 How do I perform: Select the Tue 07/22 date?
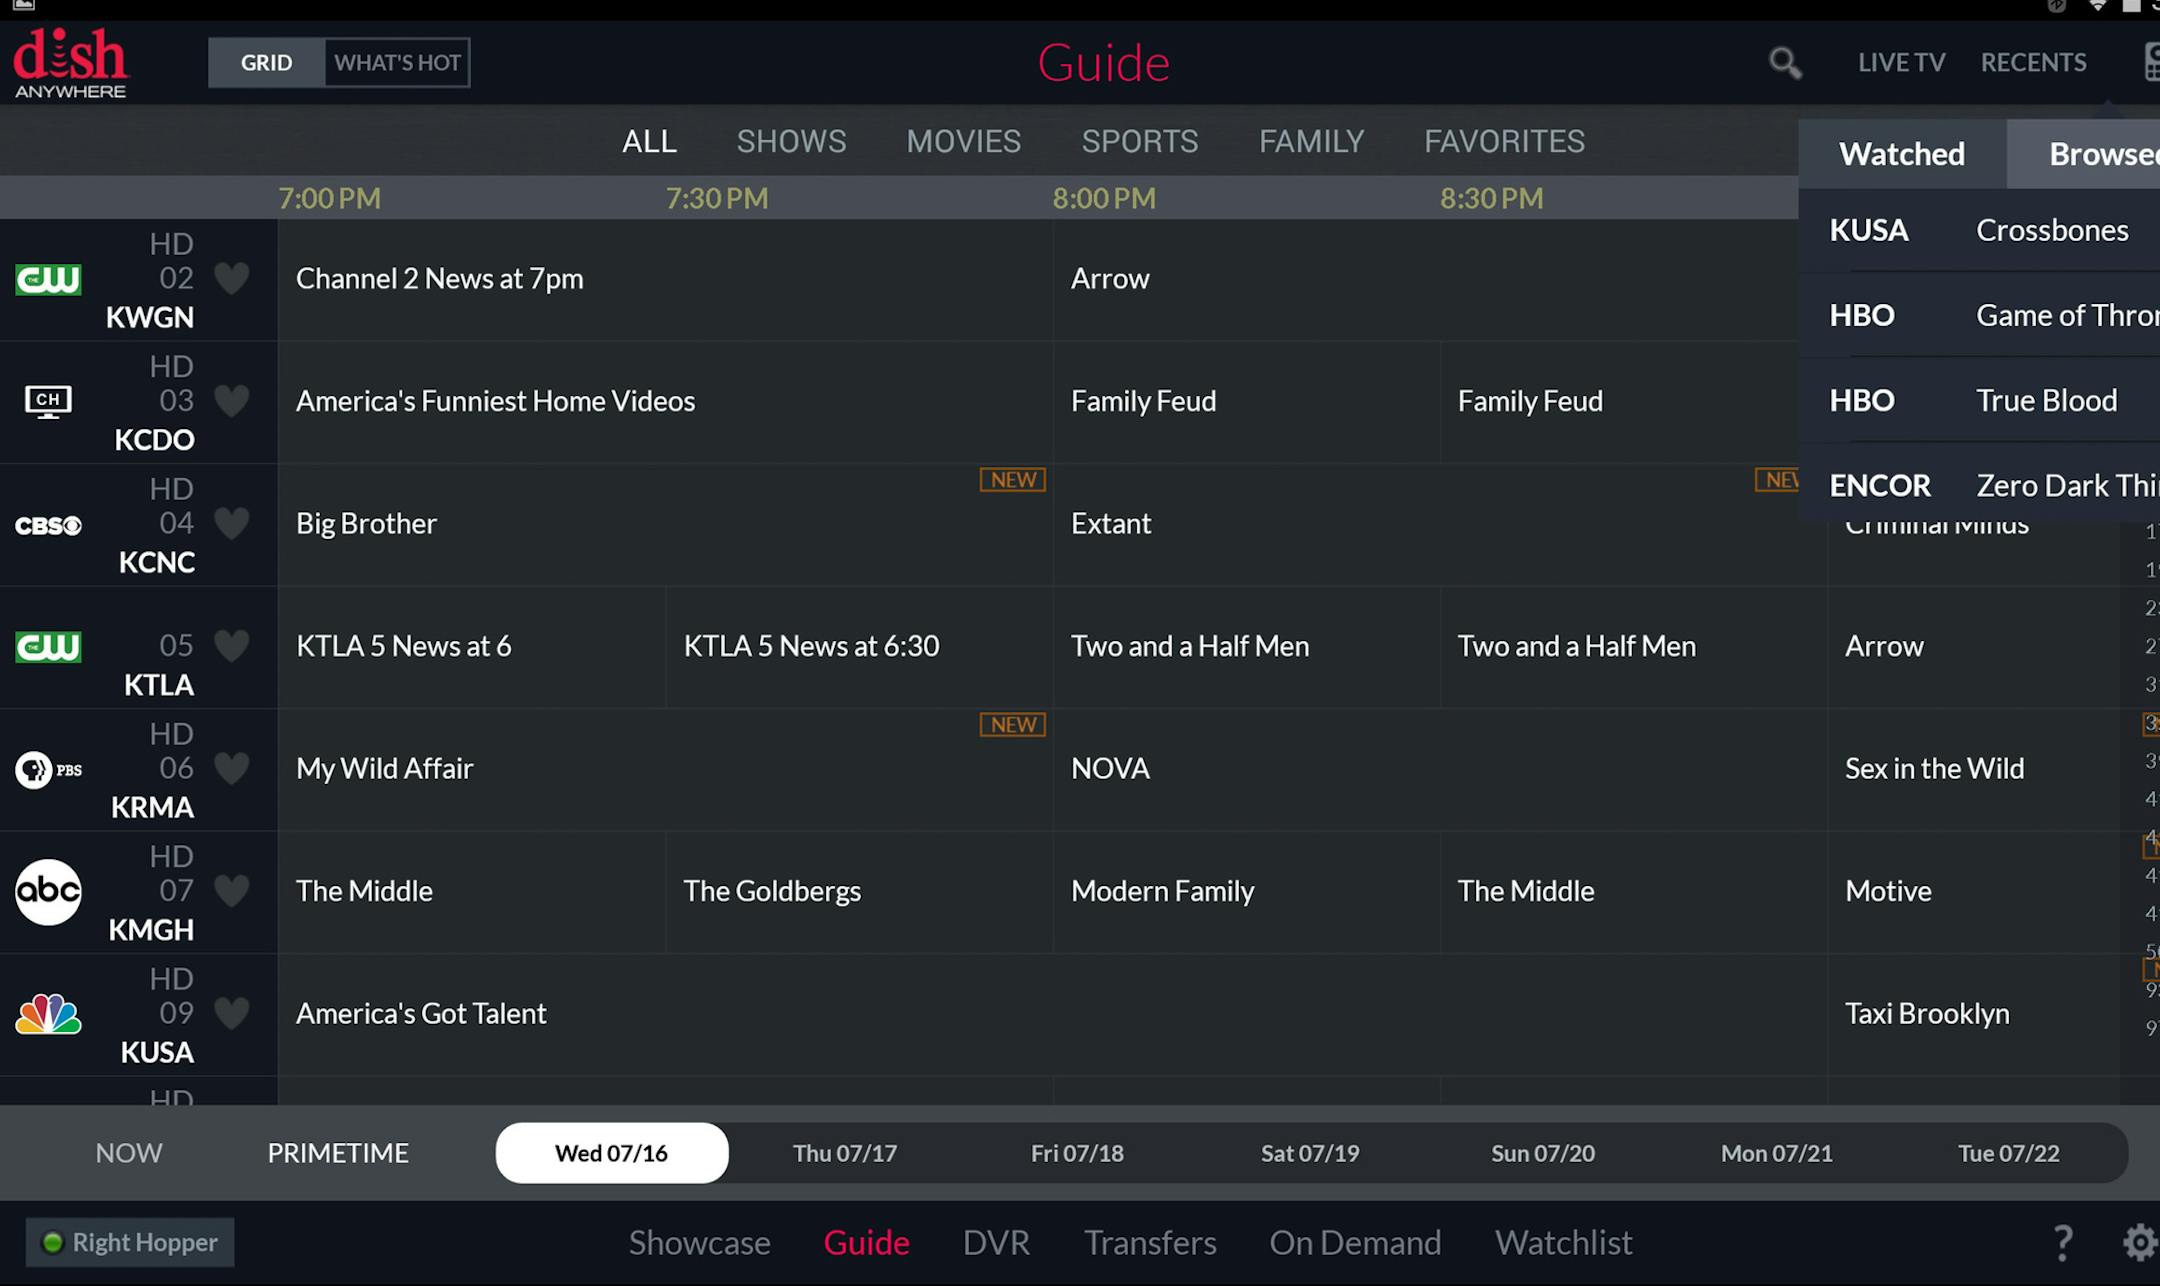tap(2008, 1153)
